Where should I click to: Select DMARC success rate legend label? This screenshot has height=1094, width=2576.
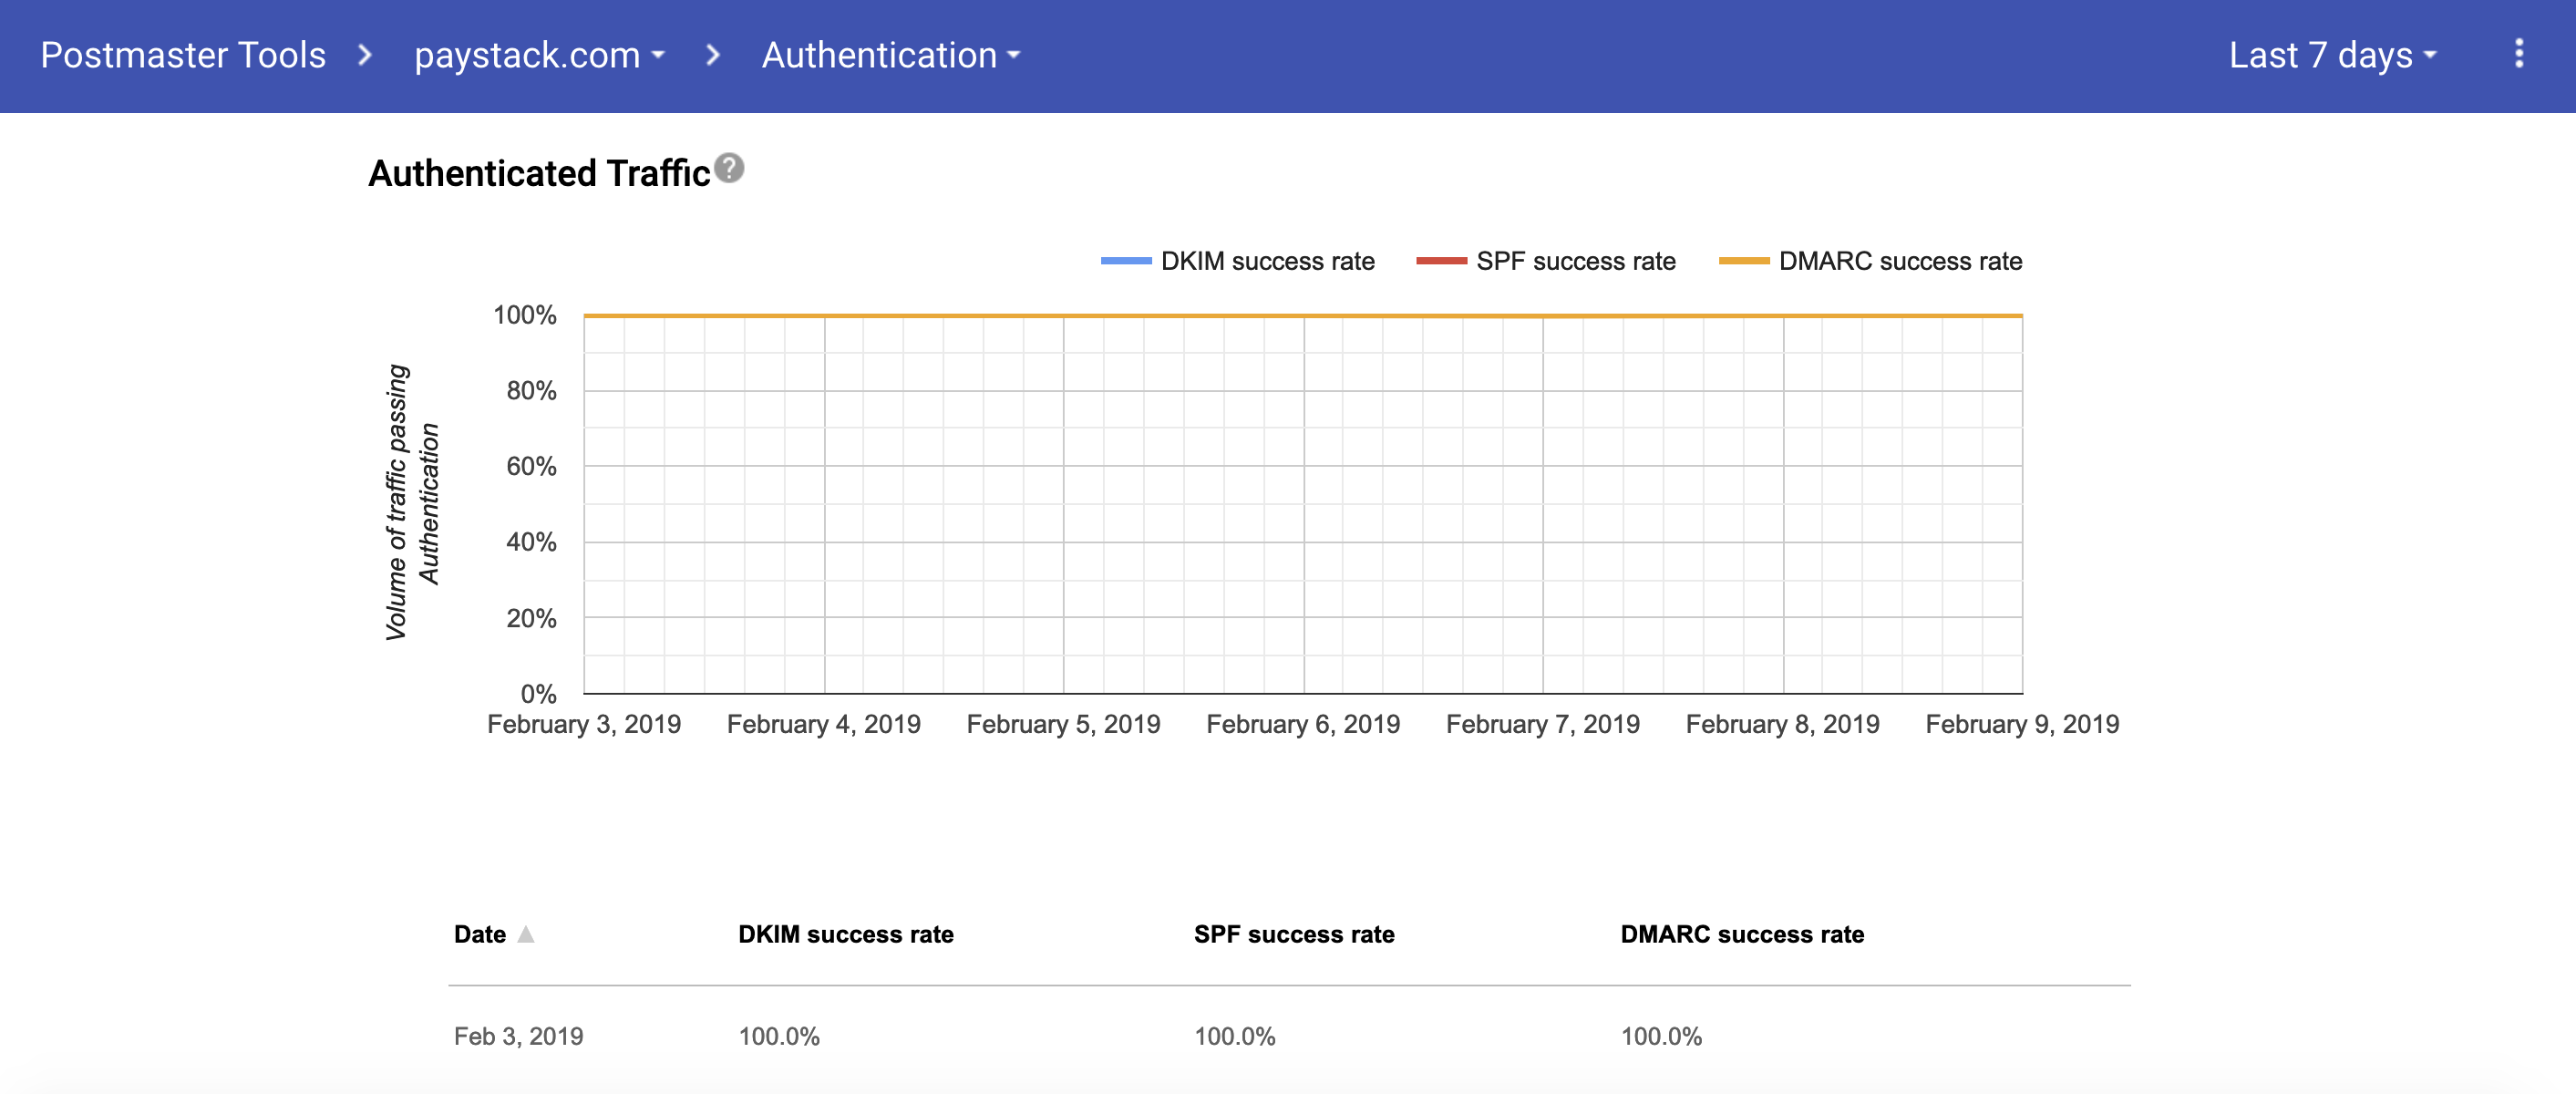pyautogui.click(x=1900, y=261)
